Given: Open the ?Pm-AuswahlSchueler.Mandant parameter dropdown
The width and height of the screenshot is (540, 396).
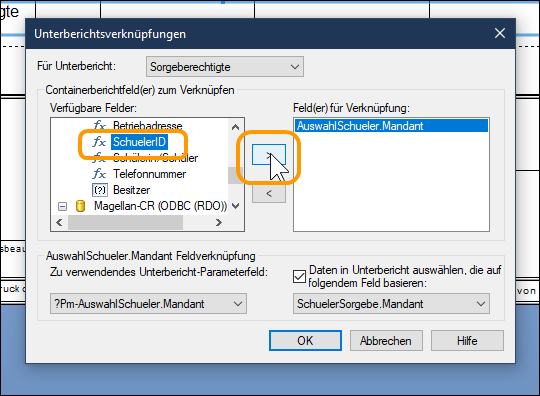Looking at the screenshot, I should click(x=148, y=304).
